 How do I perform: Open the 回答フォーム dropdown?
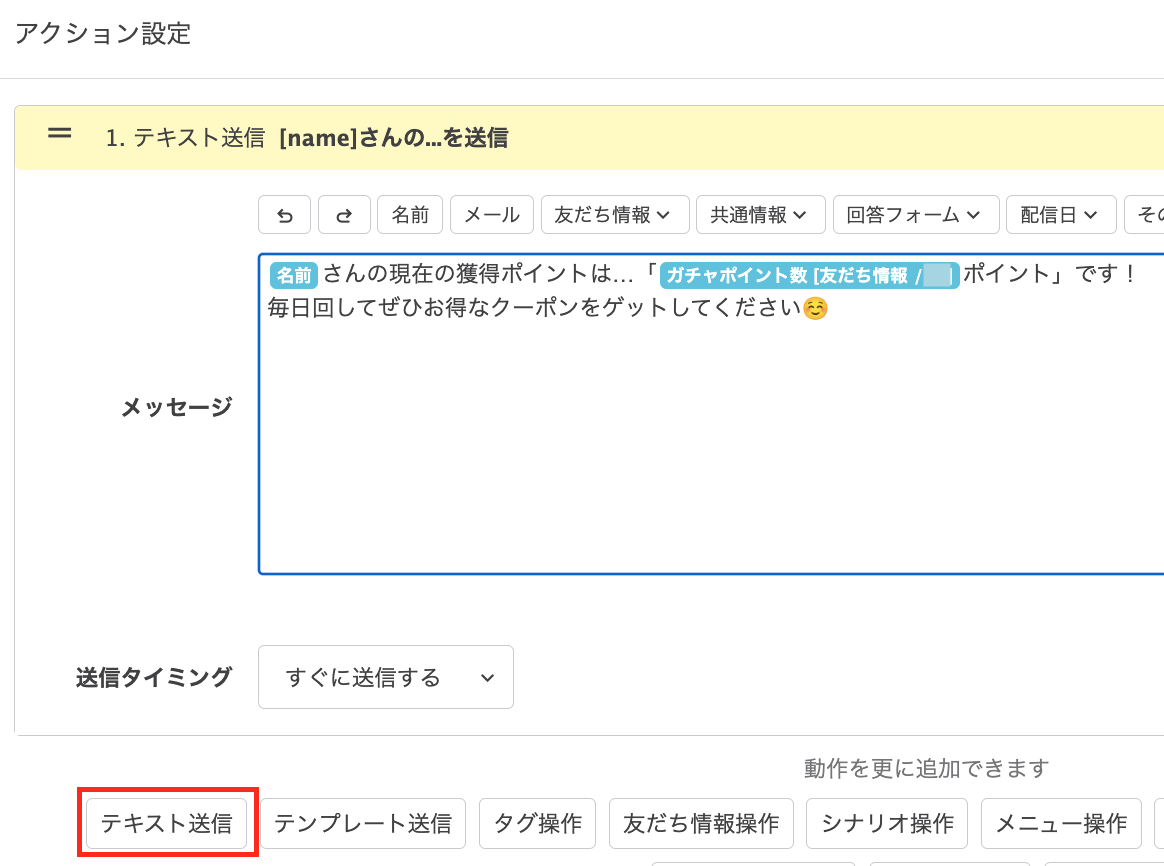point(915,214)
